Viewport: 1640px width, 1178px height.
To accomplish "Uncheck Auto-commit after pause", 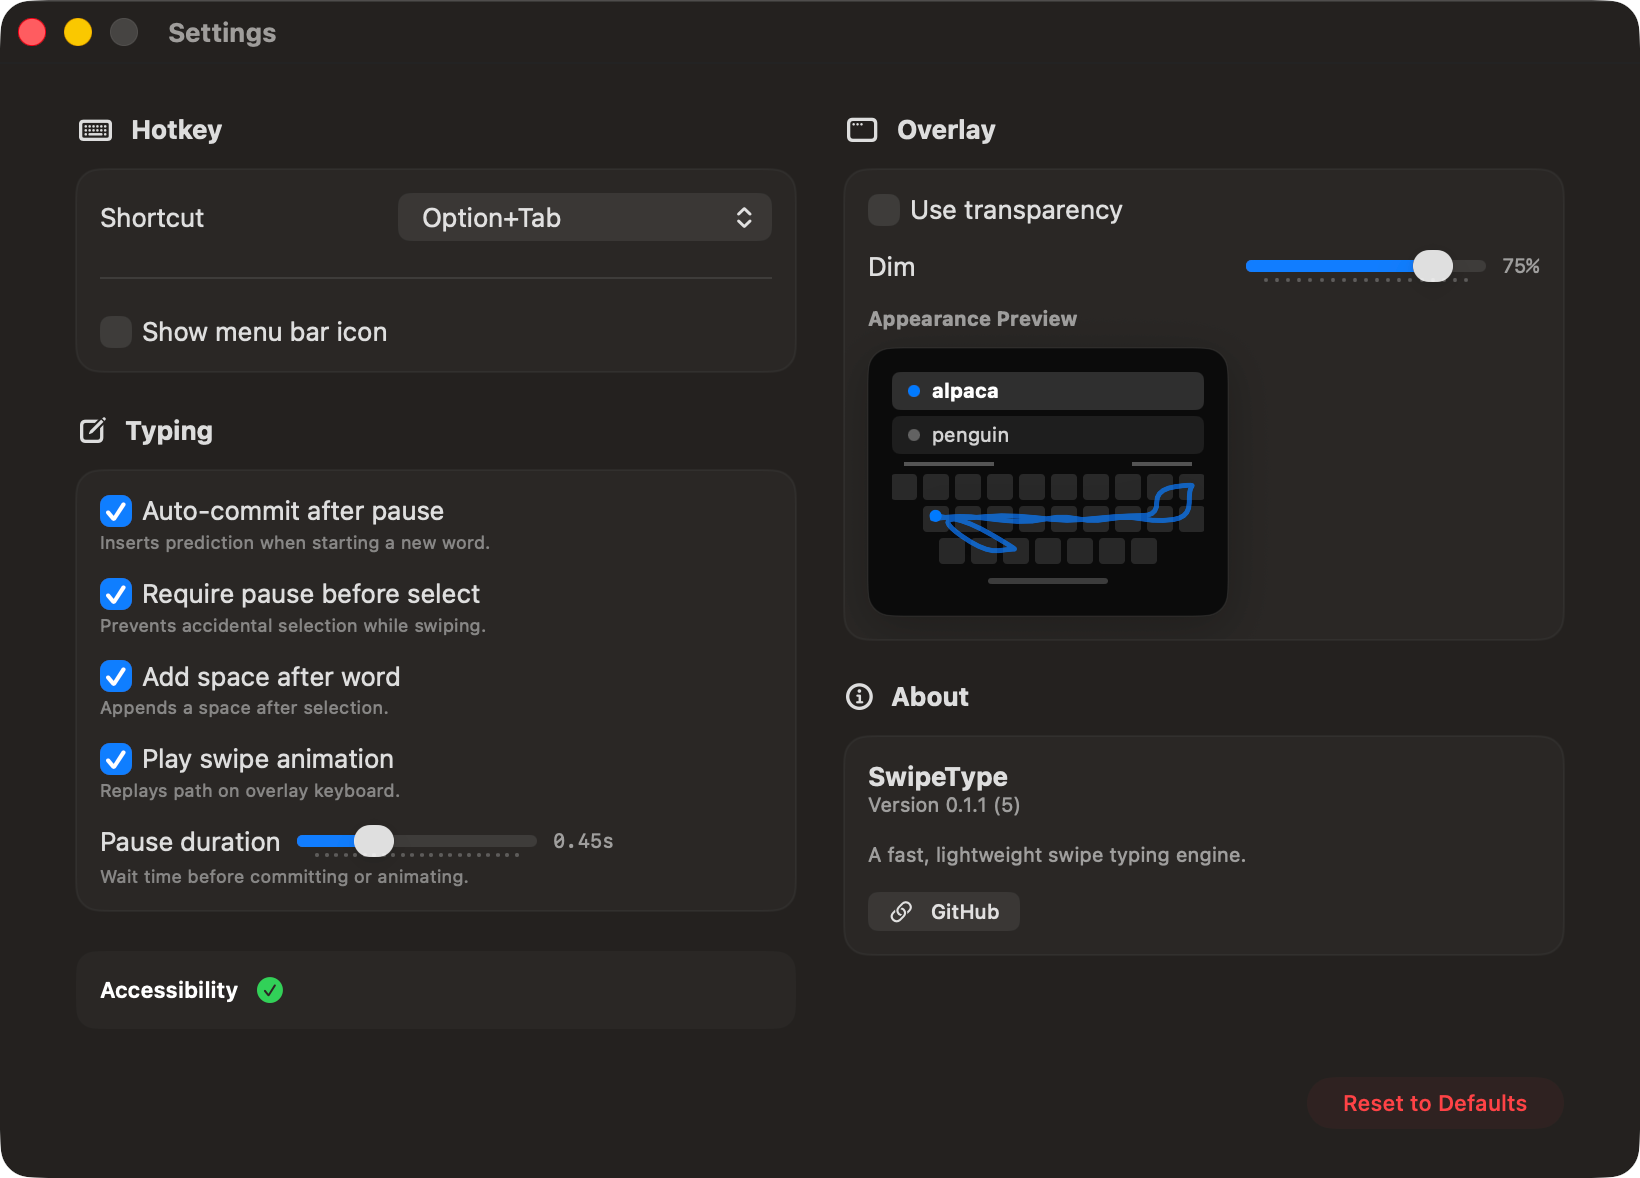I will click(116, 511).
